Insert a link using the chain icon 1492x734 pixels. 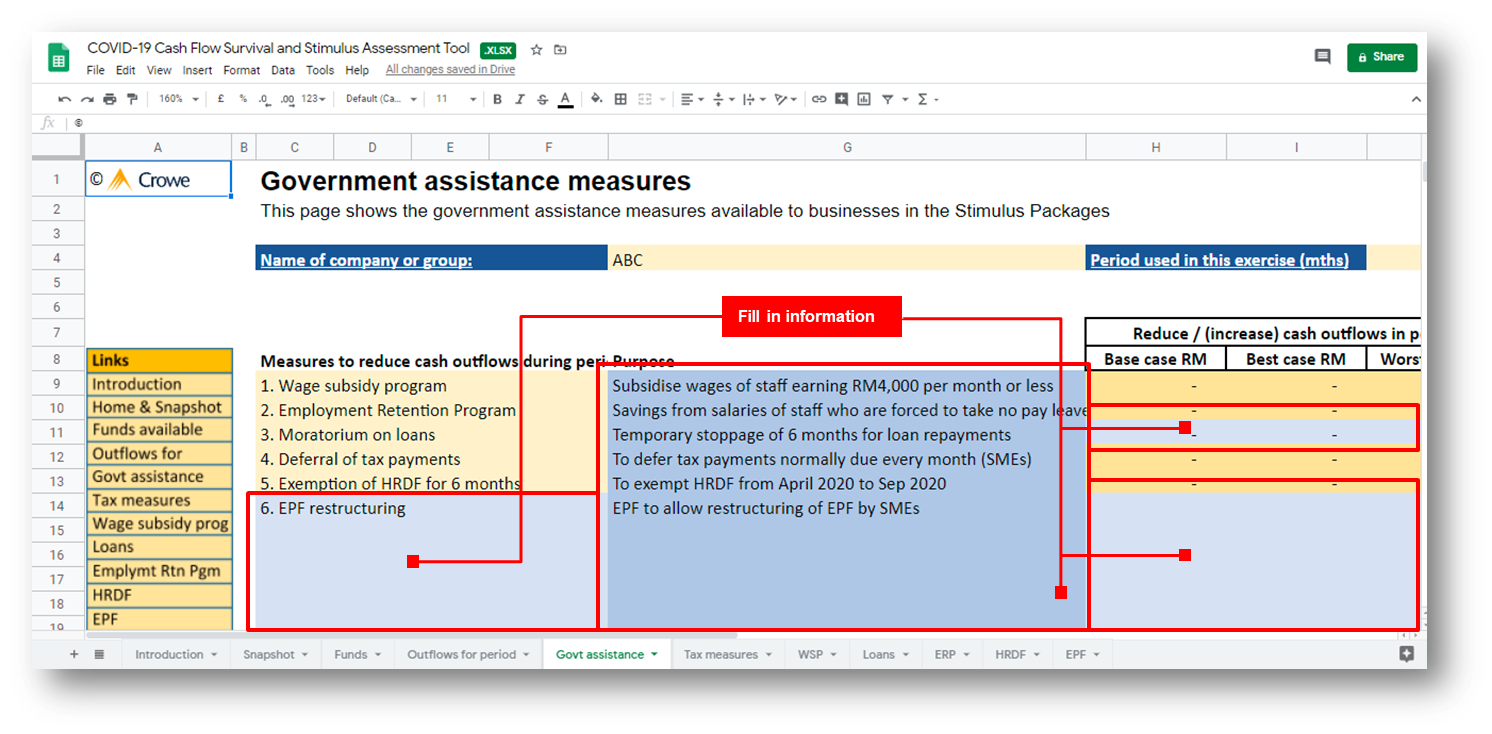[x=819, y=99]
